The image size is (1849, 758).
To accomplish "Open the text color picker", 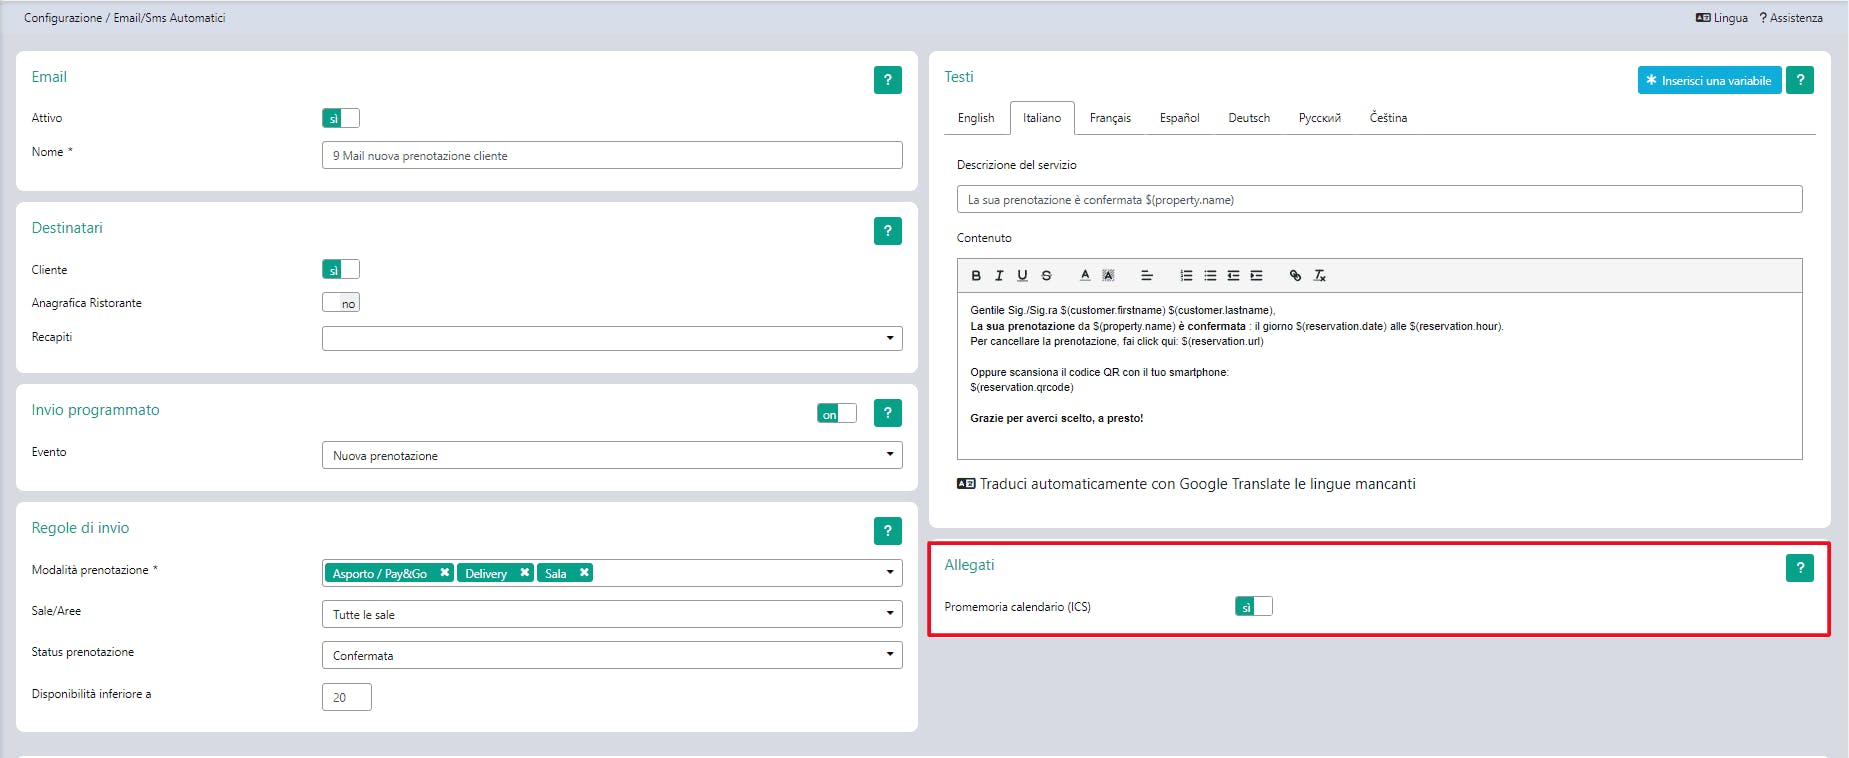I will point(1085,276).
